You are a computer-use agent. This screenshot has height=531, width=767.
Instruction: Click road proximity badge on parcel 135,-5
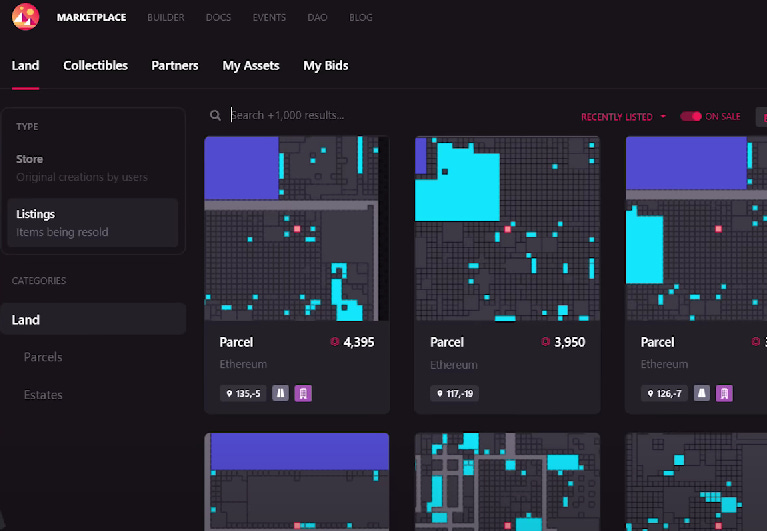click(x=280, y=393)
